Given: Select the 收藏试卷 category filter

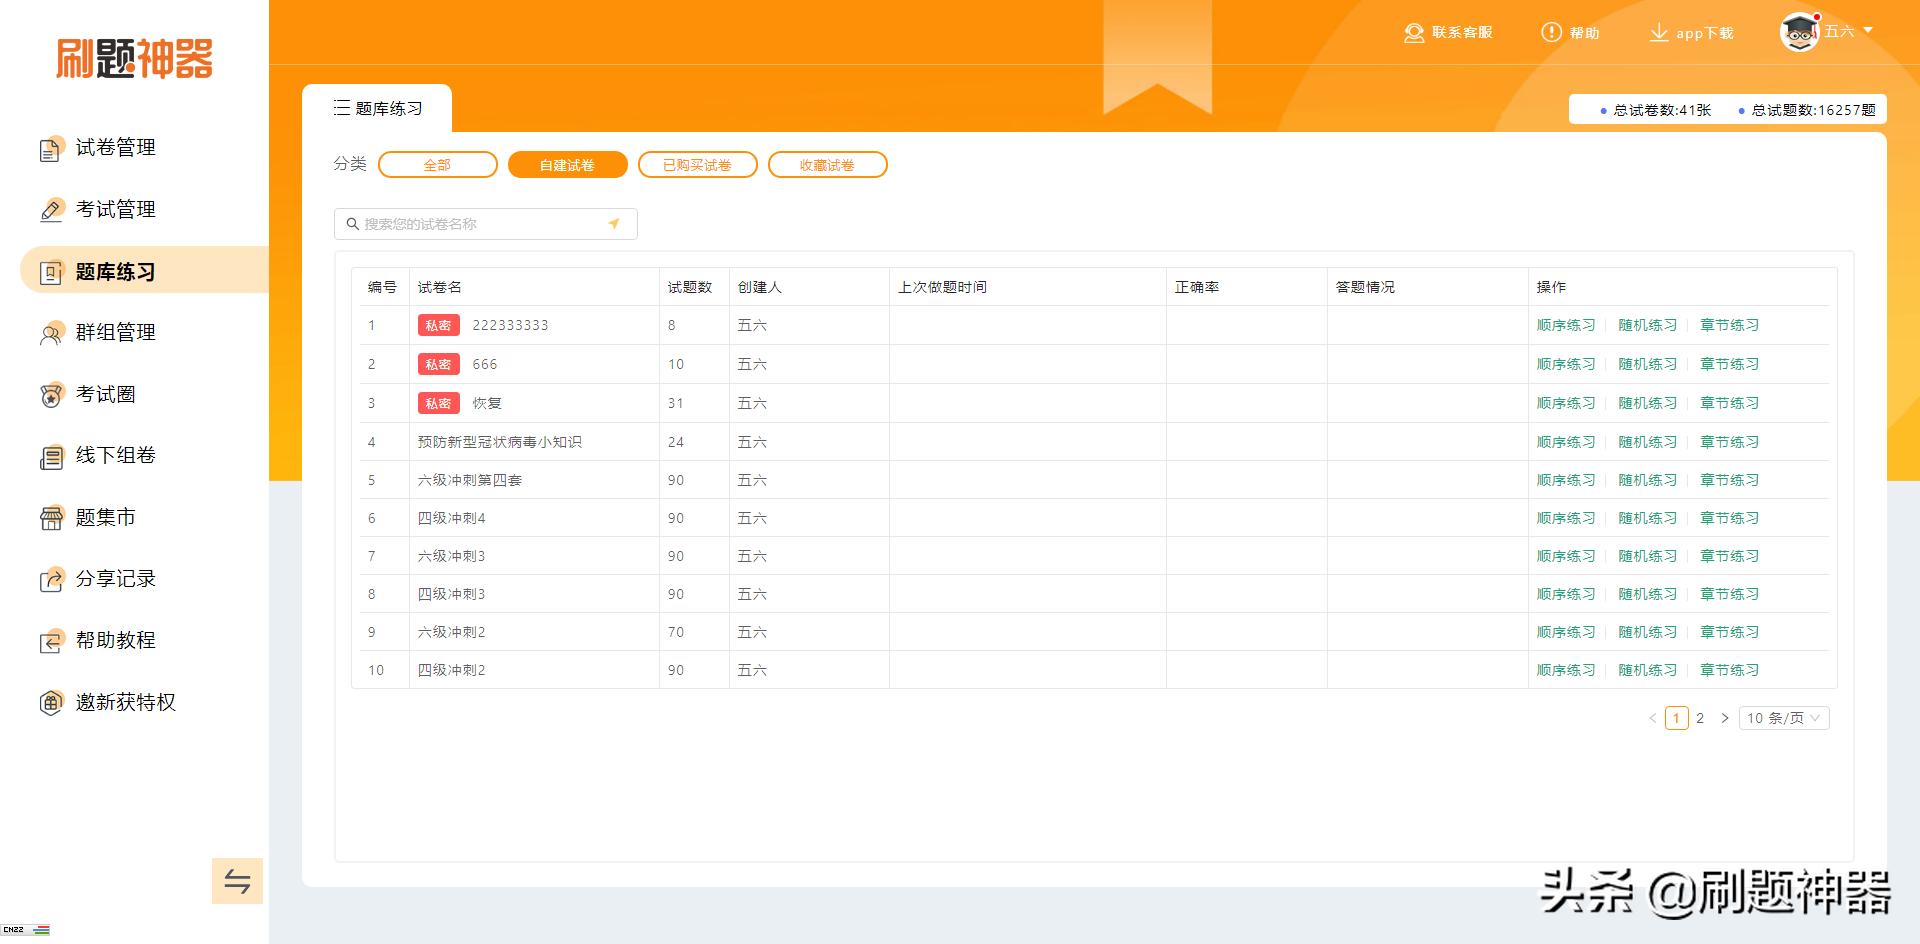Looking at the screenshot, I should [x=827, y=165].
